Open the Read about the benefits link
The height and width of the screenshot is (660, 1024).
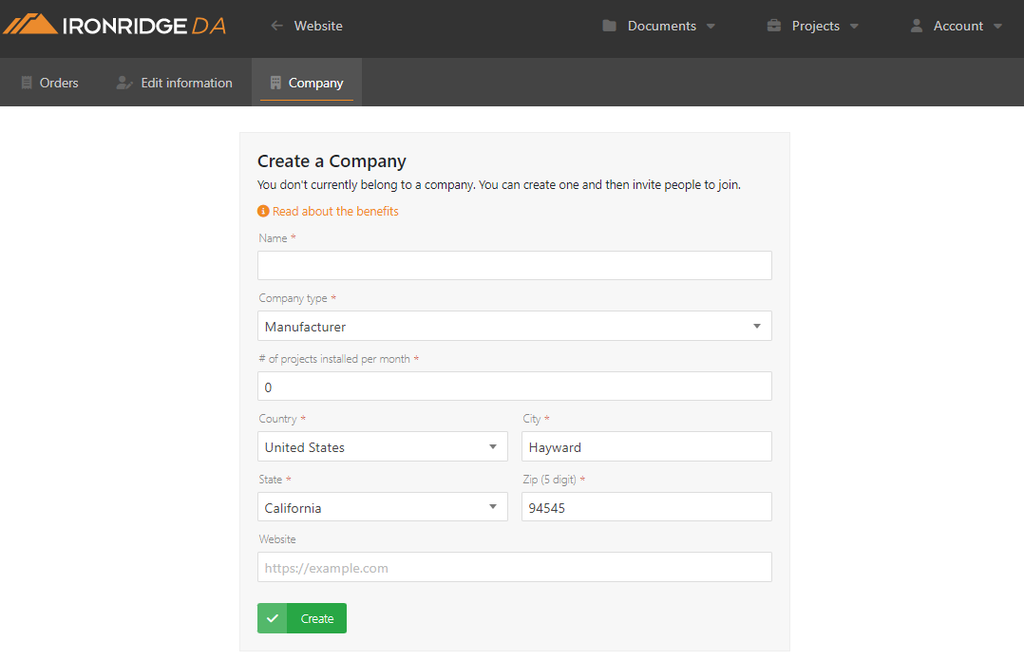click(x=335, y=211)
